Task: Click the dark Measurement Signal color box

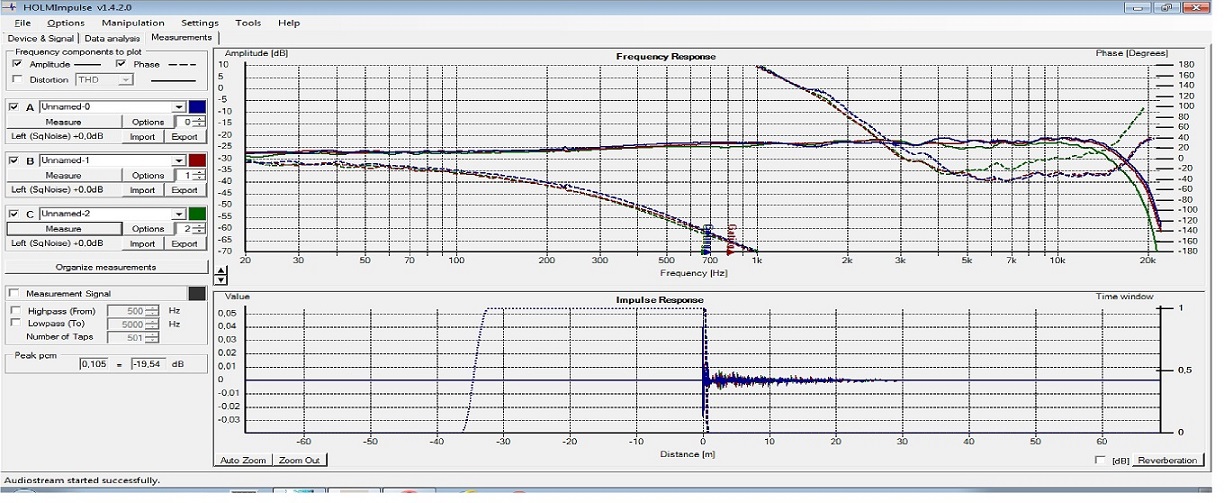Action: [197, 293]
